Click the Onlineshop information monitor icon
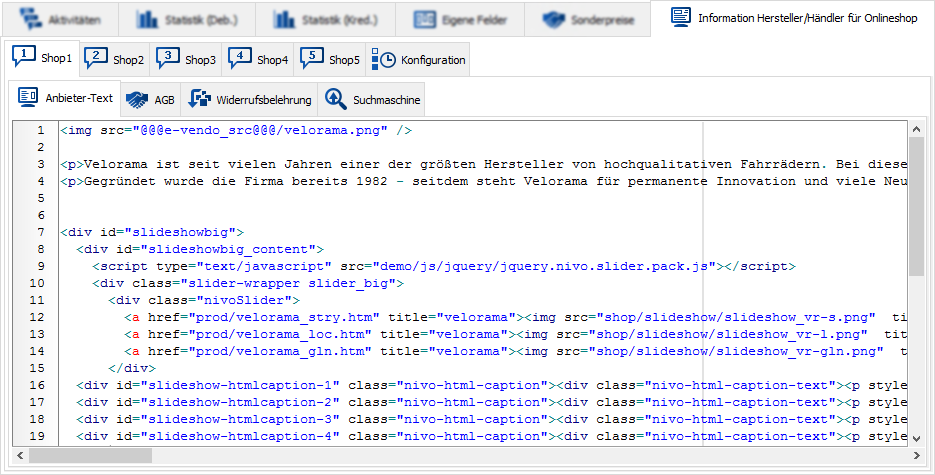Viewport: 935px width, 475px height. [x=680, y=17]
